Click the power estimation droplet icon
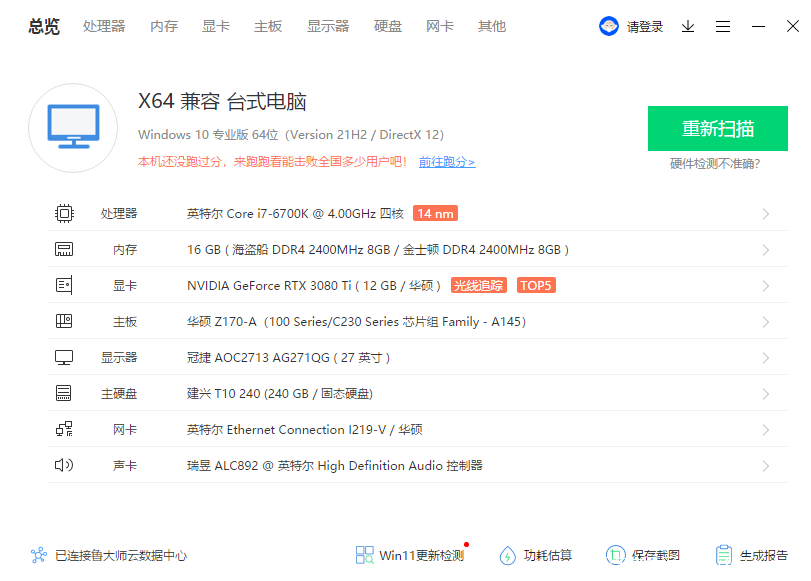This screenshot has width=811, height=581. click(x=507, y=555)
